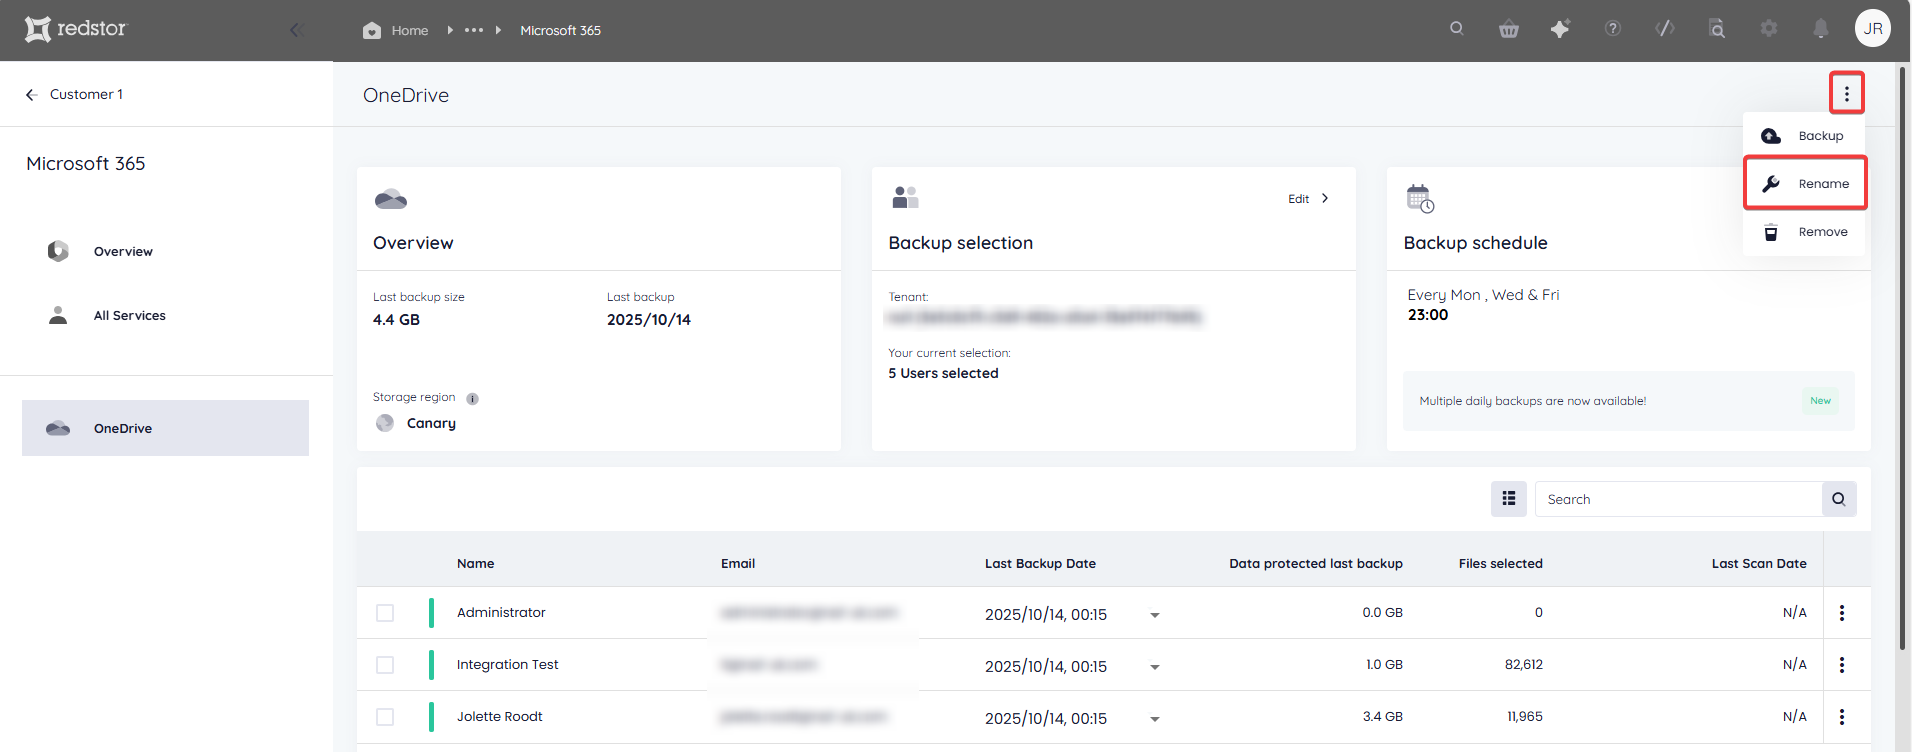Expand the breadcrumb ellipsis
This screenshot has width=1912, height=752.
click(474, 30)
